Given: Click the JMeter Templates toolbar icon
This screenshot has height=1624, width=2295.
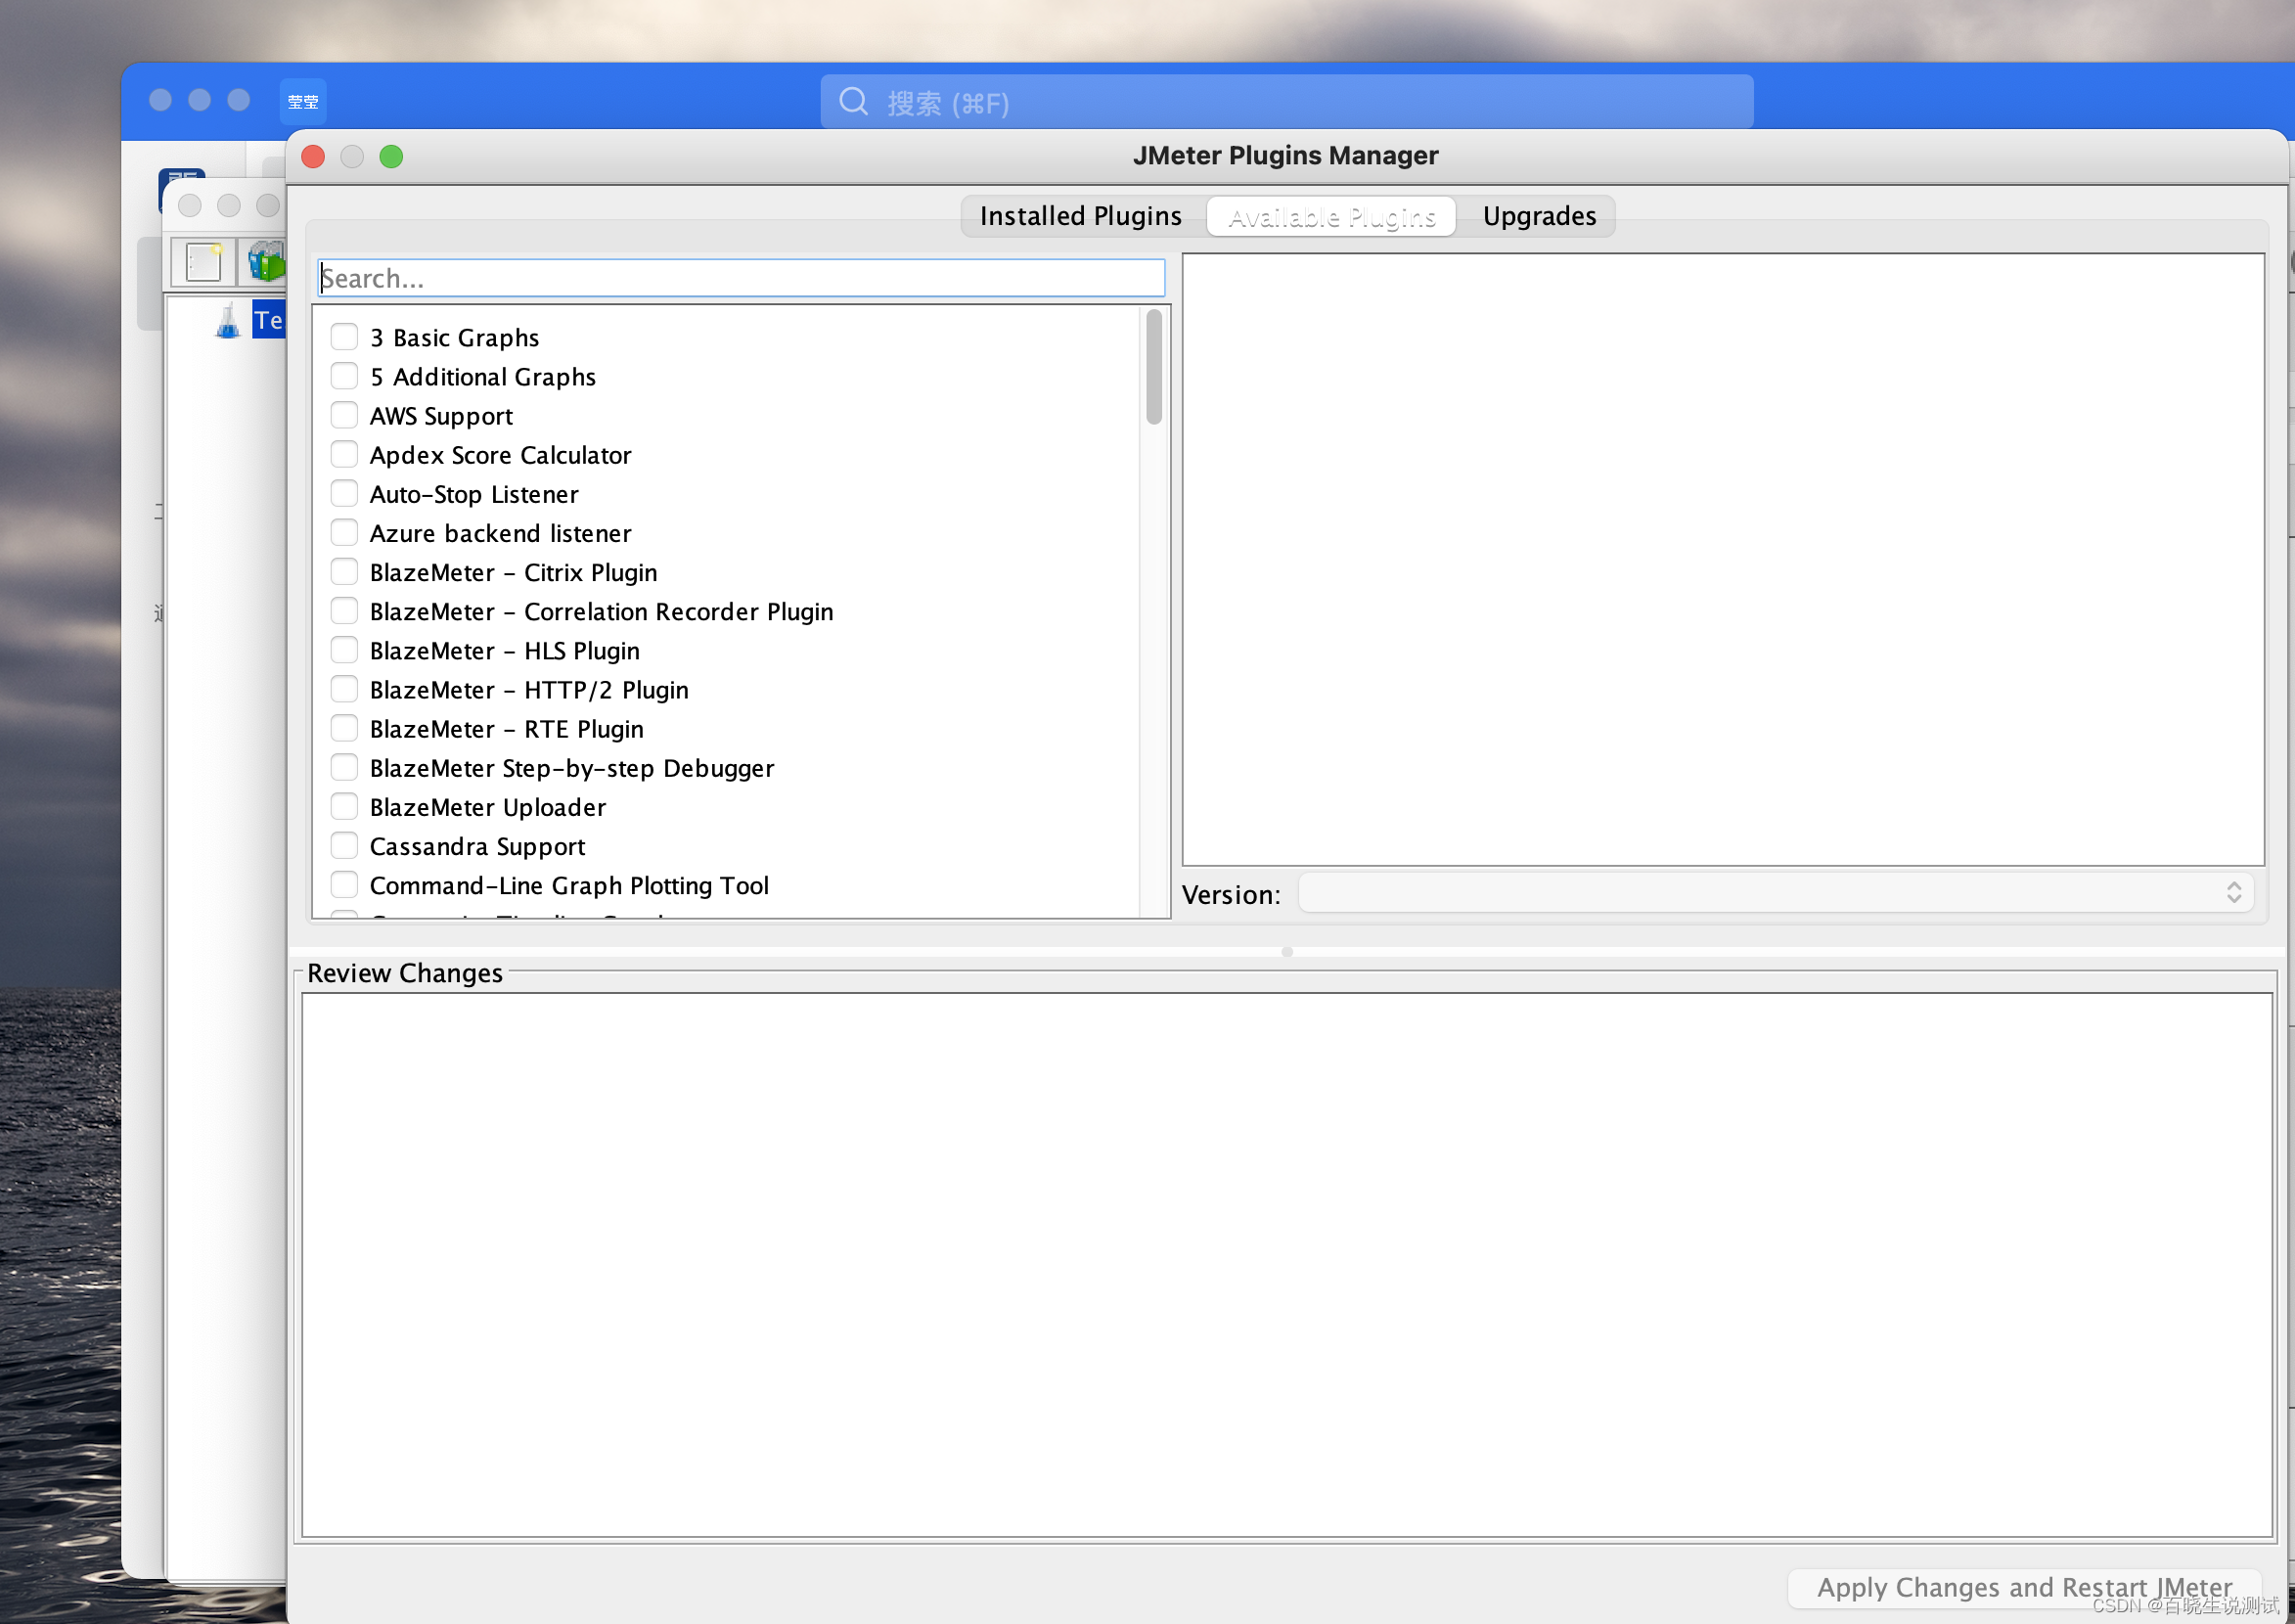Looking at the screenshot, I should point(265,263).
